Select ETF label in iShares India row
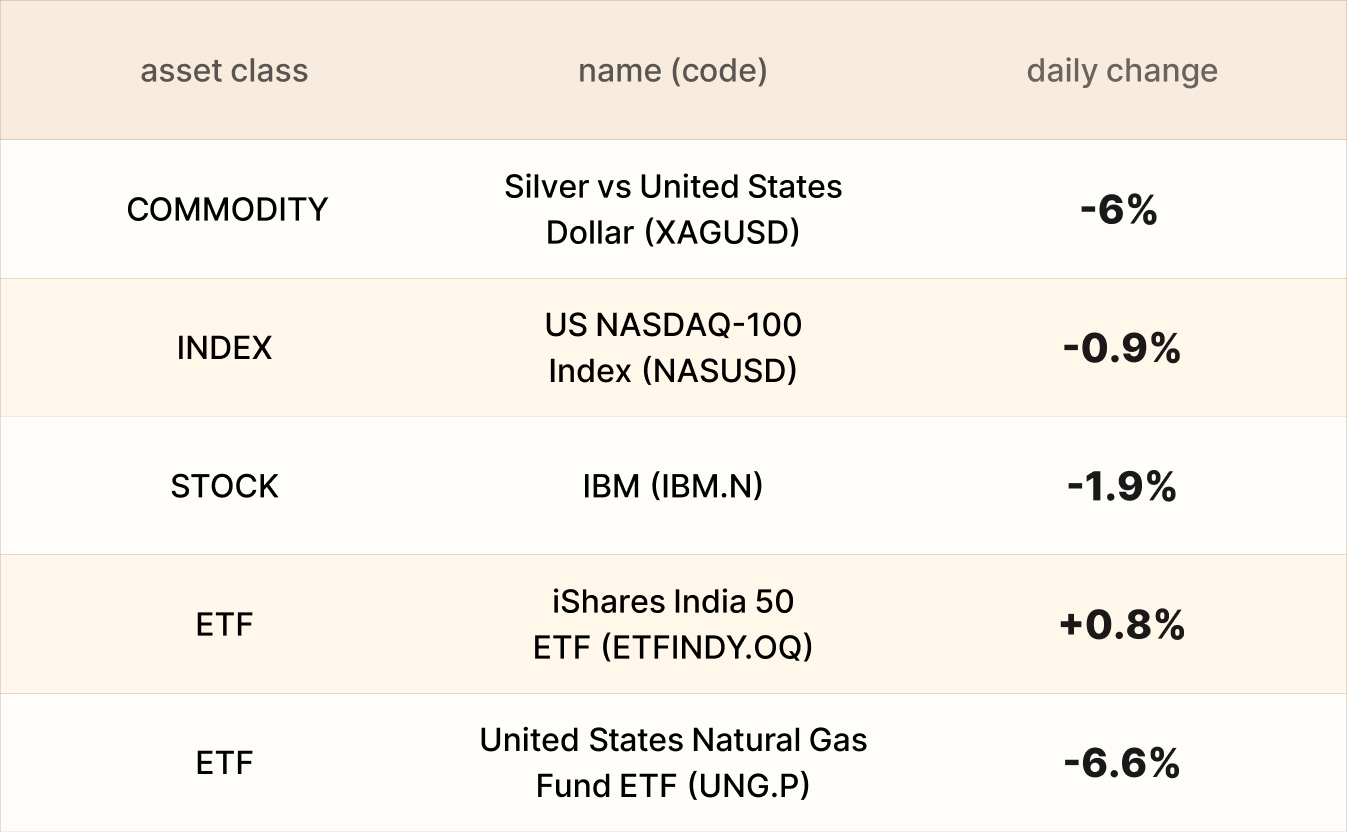The width and height of the screenshot is (1347, 832). pos(224,625)
